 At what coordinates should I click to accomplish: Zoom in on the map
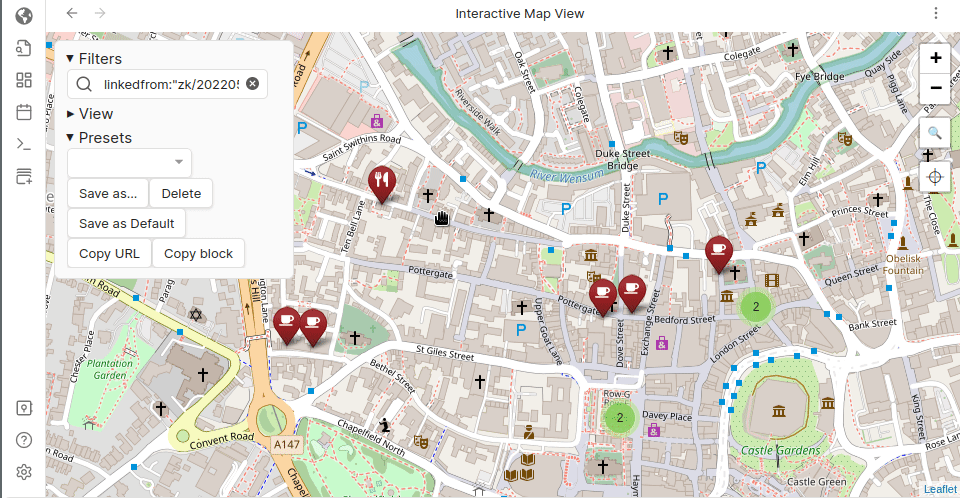tap(935, 58)
